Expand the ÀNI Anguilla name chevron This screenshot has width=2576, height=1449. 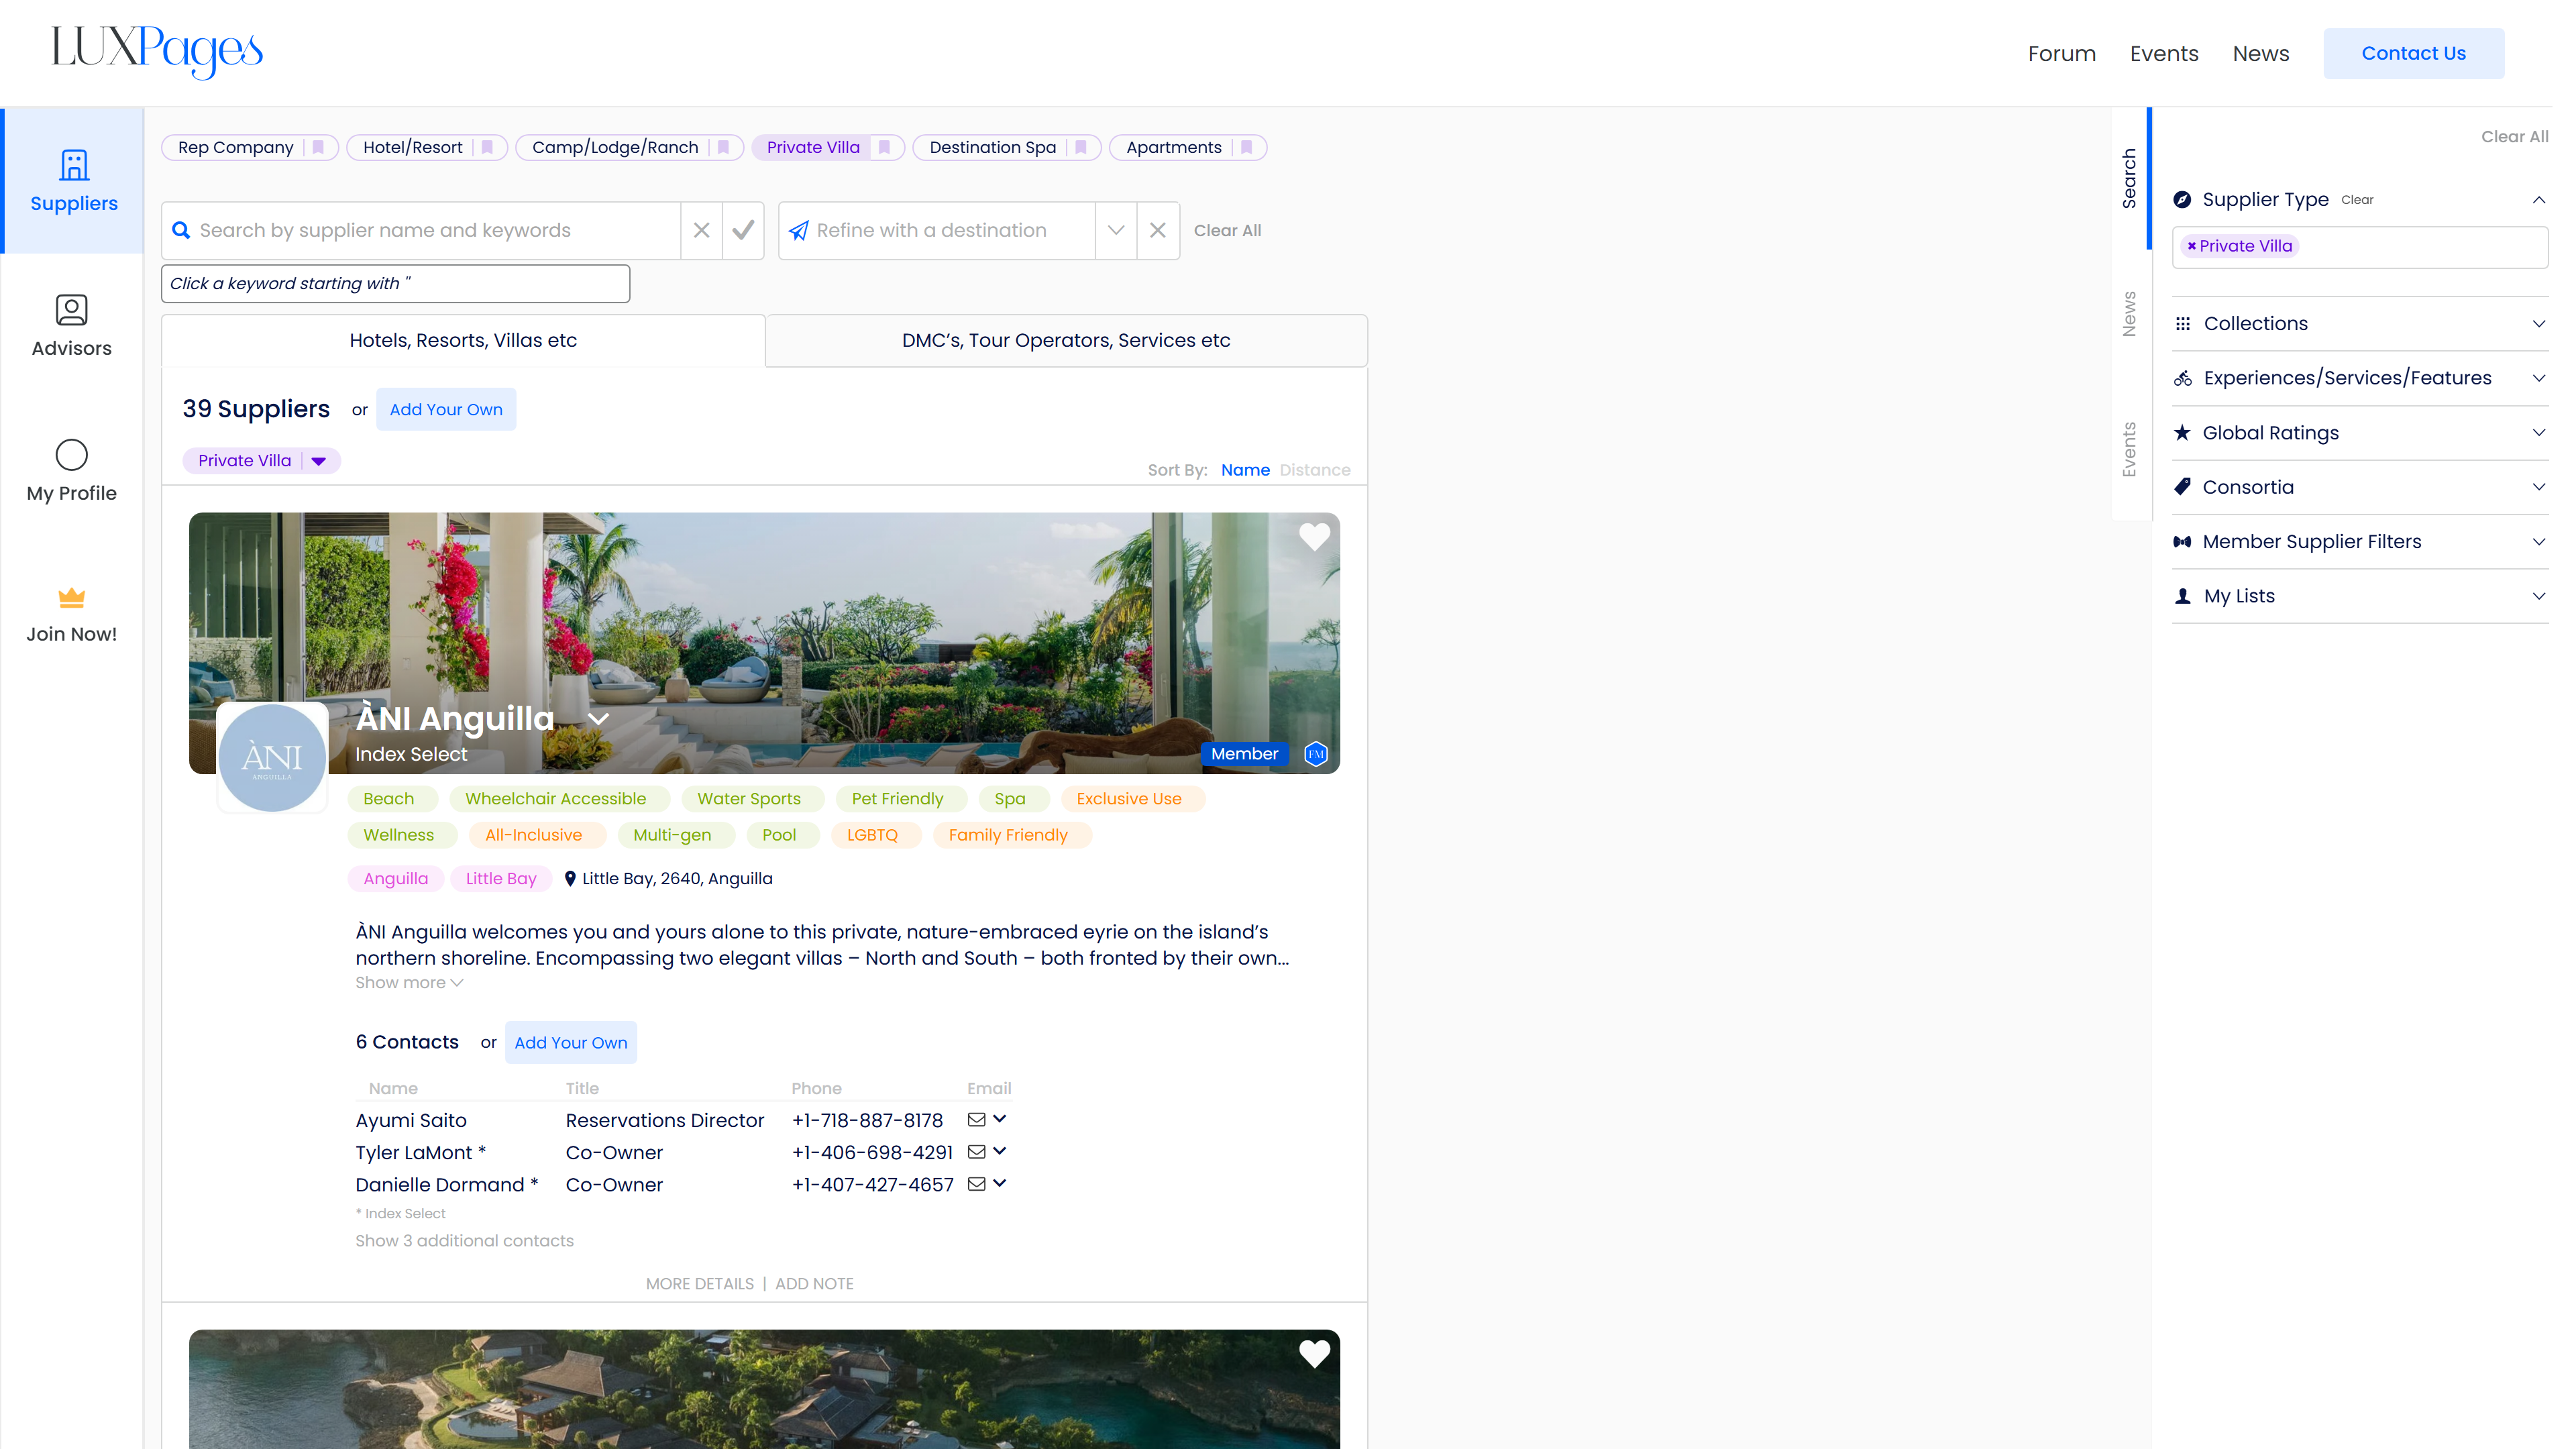[598, 719]
